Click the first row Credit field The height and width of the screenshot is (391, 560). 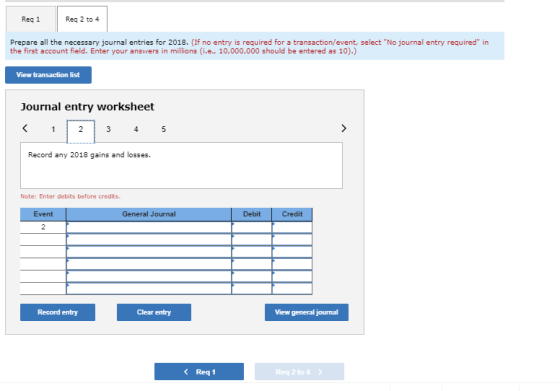click(292, 227)
